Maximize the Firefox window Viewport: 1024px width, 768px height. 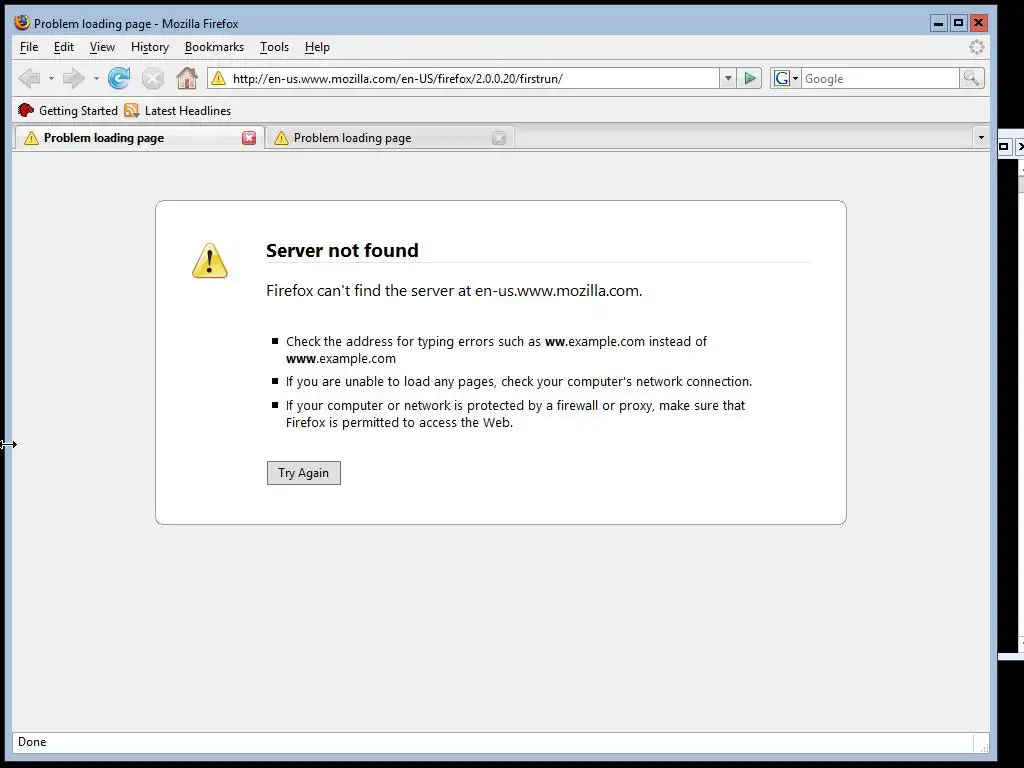pyautogui.click(x=959, y=24)
